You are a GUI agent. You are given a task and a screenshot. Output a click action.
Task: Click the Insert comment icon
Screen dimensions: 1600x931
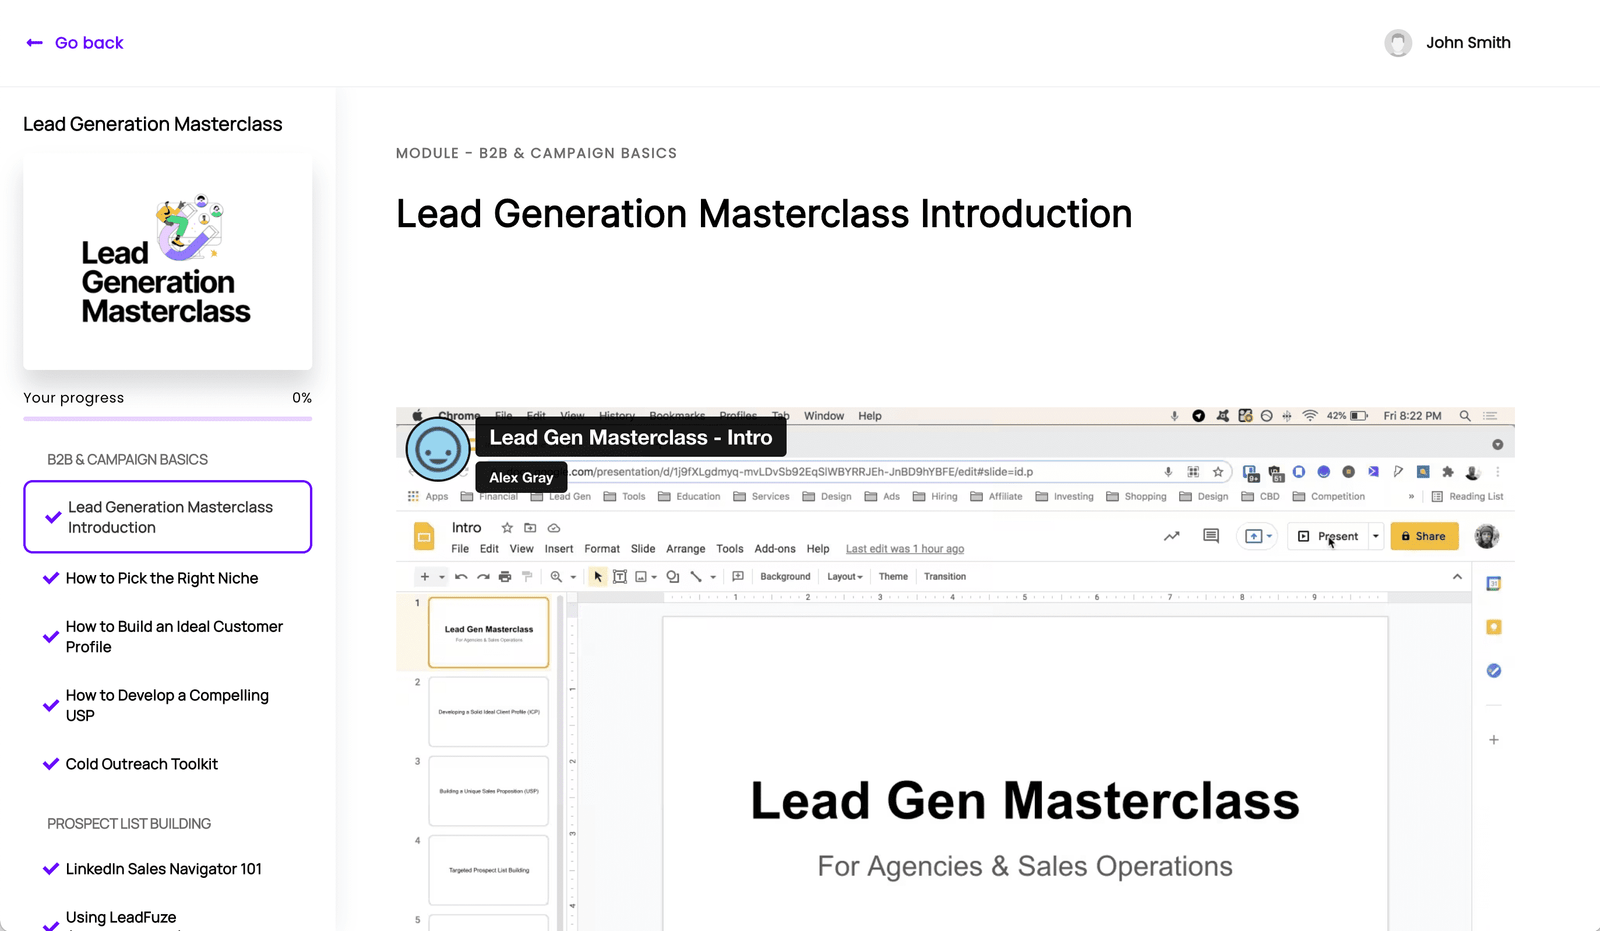coord(737,577)
